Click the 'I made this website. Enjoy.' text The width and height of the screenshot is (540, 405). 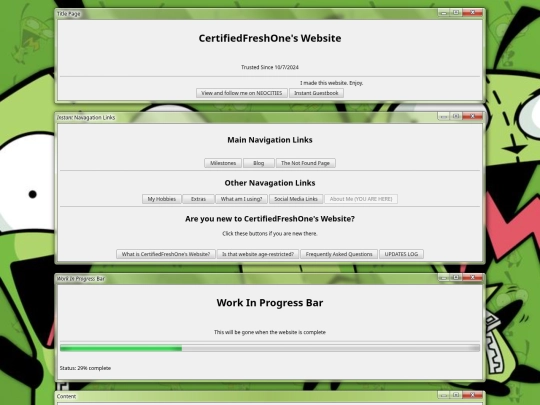pyautogui.click(x=331, y=83)
